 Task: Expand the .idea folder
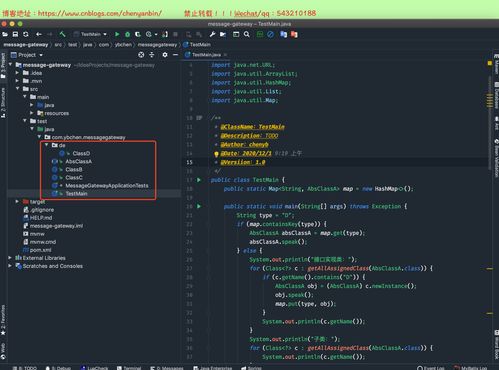pyautogui.click(x=17, y=73)
